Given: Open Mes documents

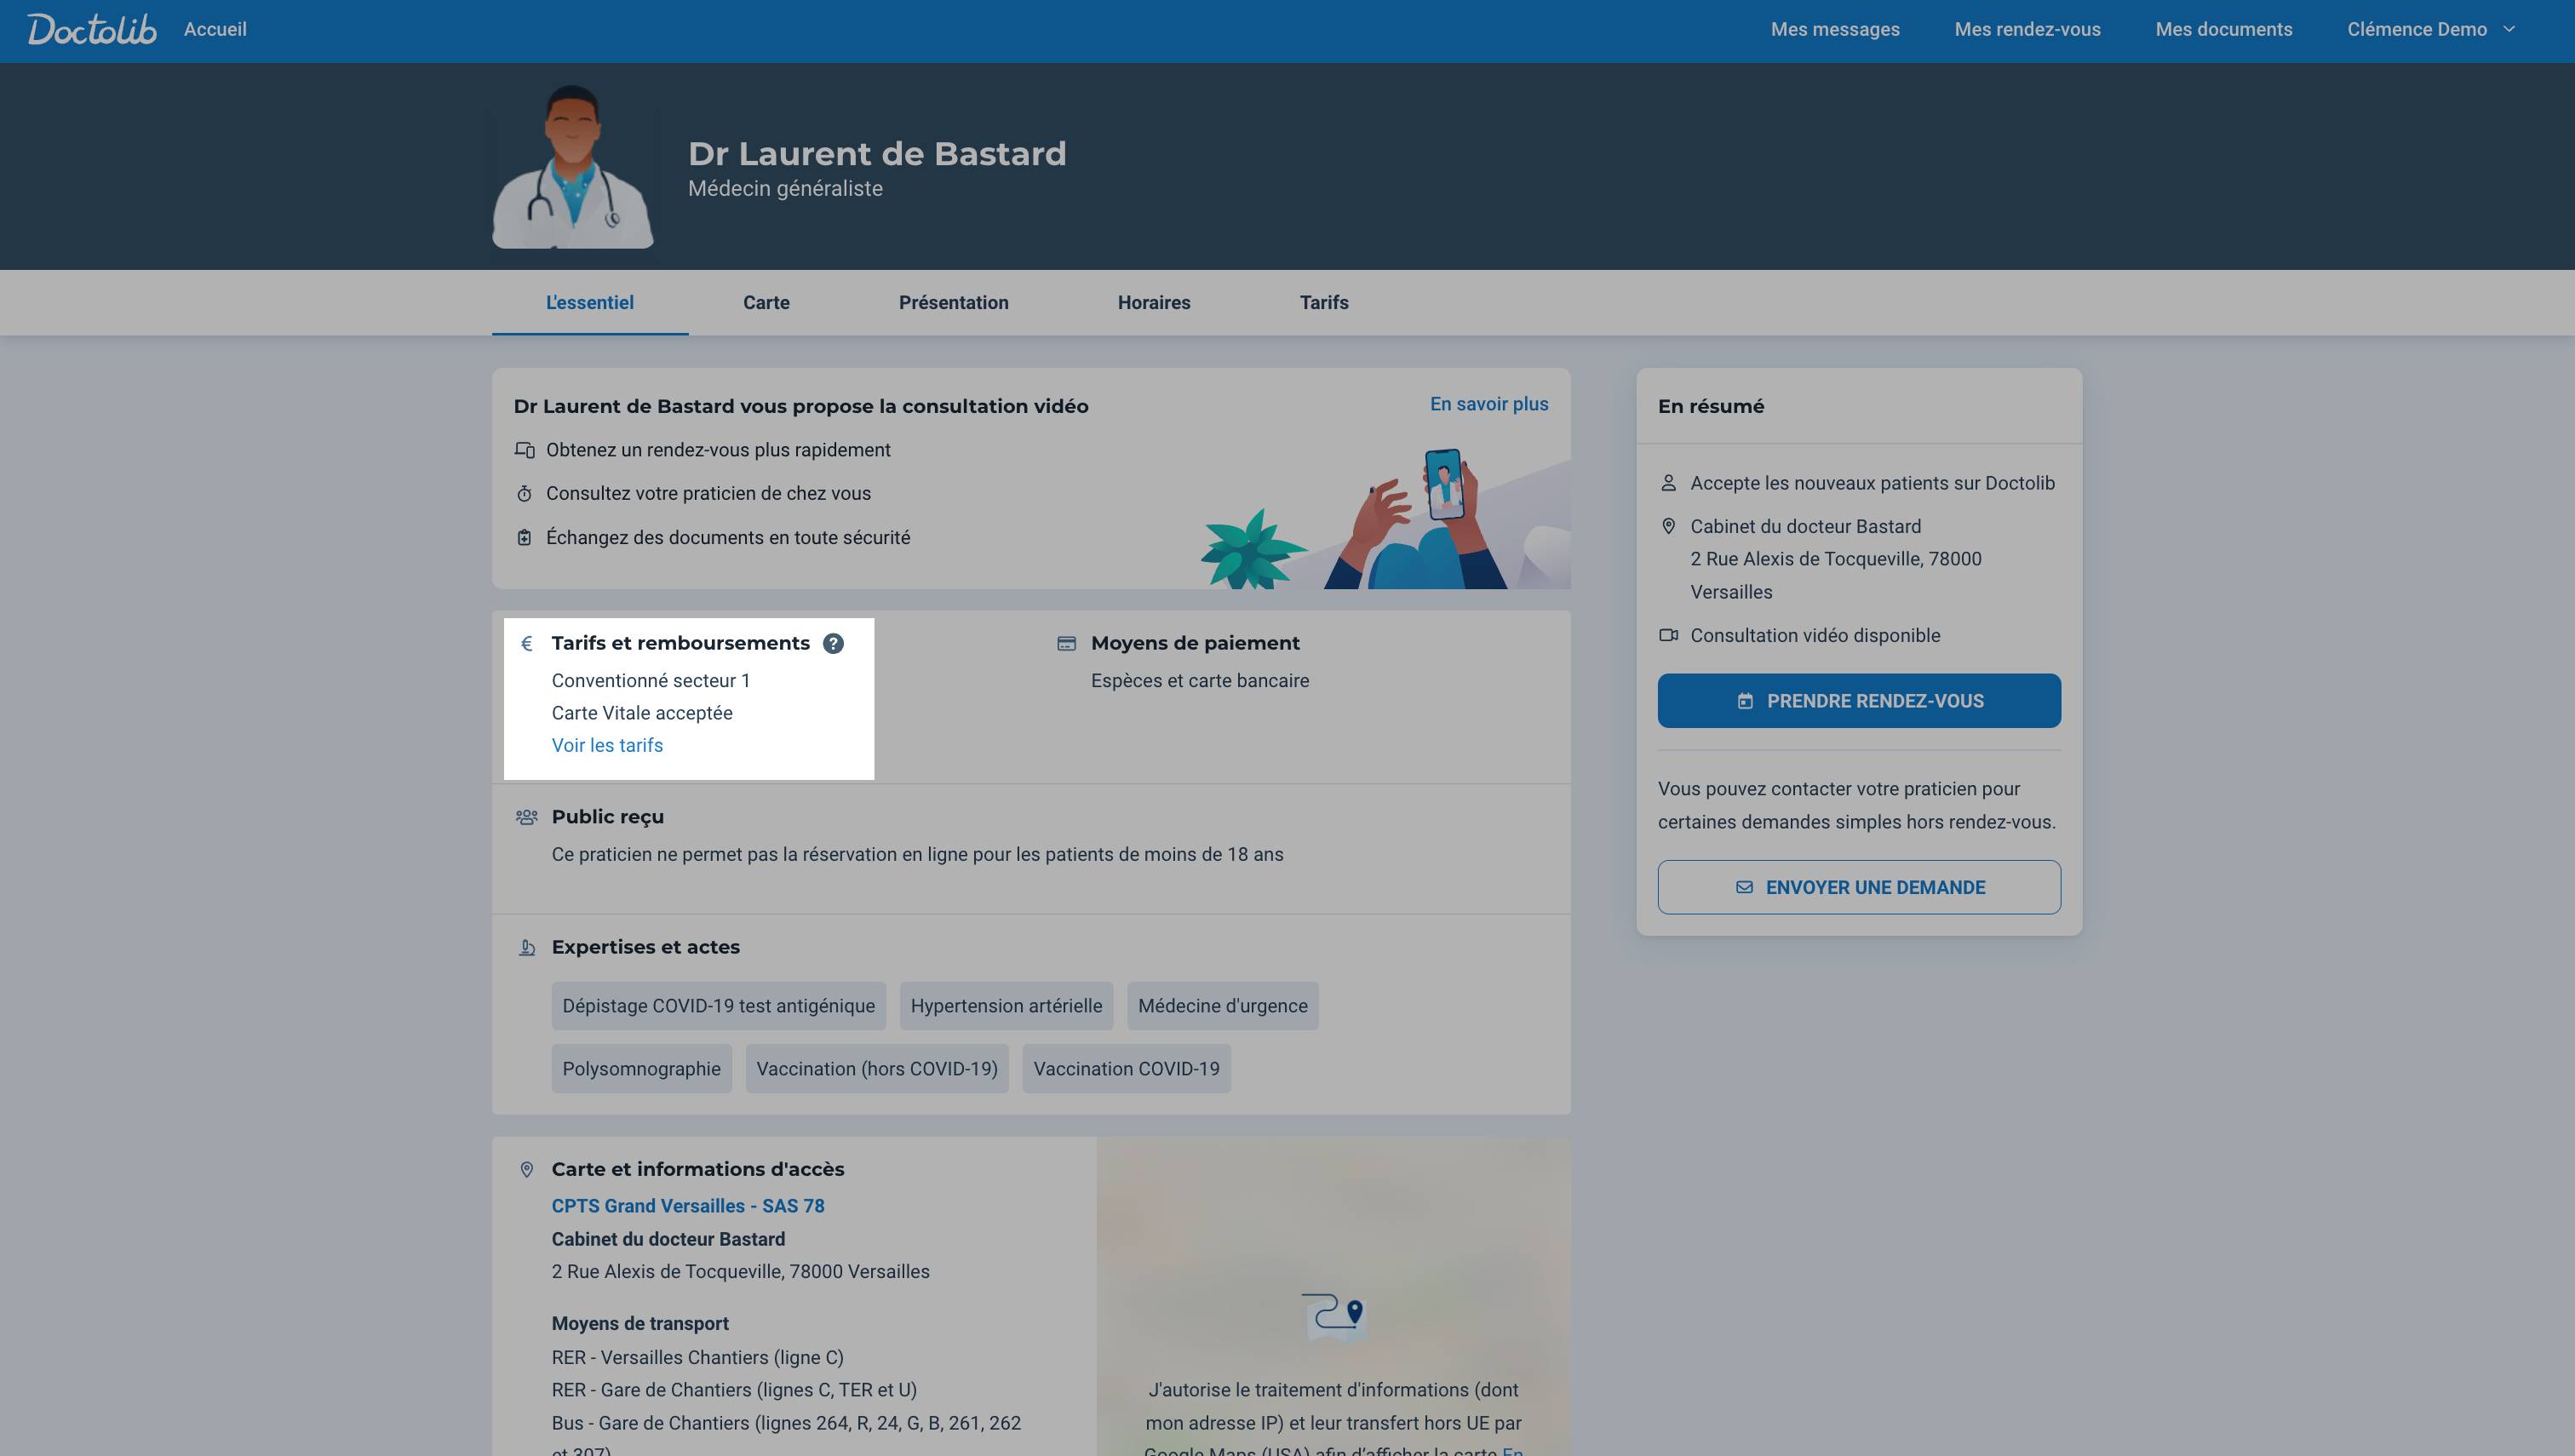Looking at the screenshot, I should [2224, 29].
